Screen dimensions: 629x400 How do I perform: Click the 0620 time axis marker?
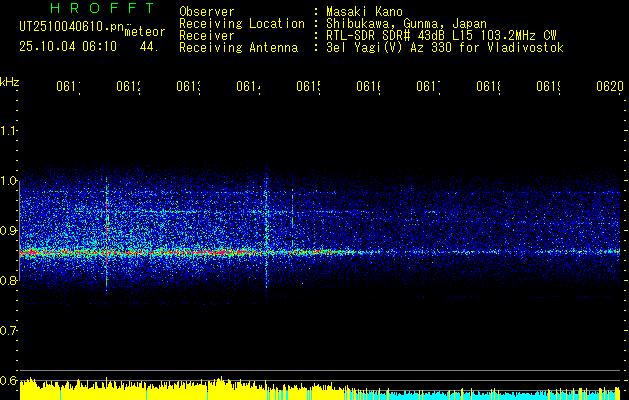pos(610,86)
